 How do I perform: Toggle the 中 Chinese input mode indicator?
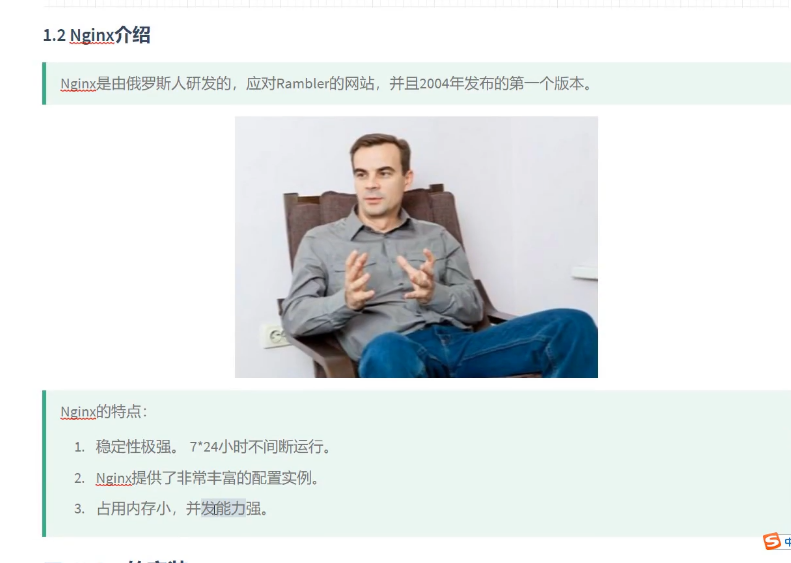[x=787, y=542]
